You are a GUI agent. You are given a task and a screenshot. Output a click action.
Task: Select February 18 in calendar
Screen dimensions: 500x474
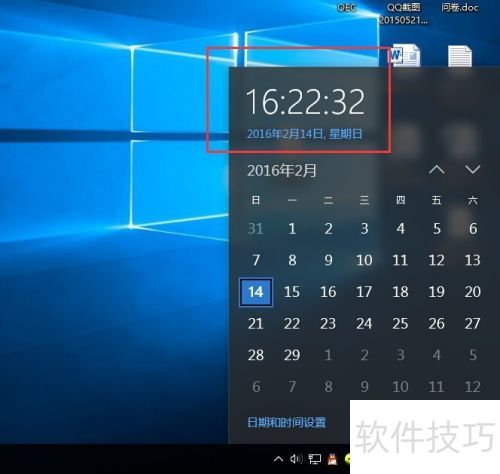coord(400,292)
